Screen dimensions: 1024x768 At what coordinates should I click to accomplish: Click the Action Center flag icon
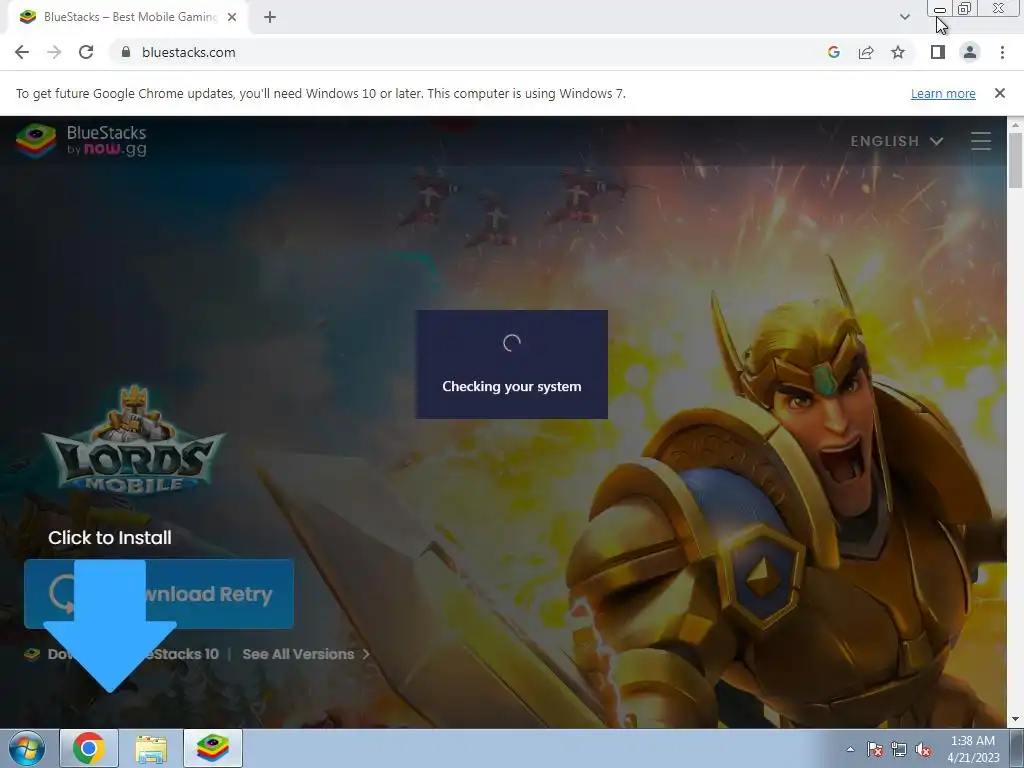(x=875, y=749)
